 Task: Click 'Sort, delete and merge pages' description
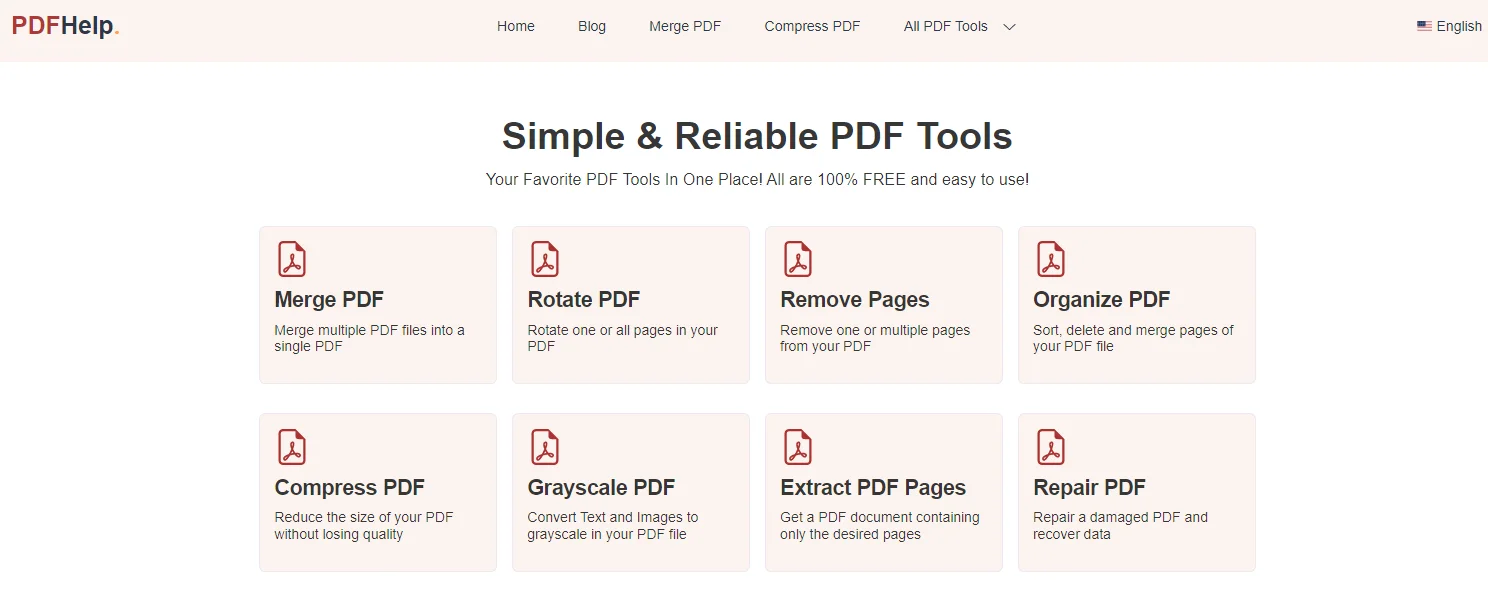[1133, 338]
